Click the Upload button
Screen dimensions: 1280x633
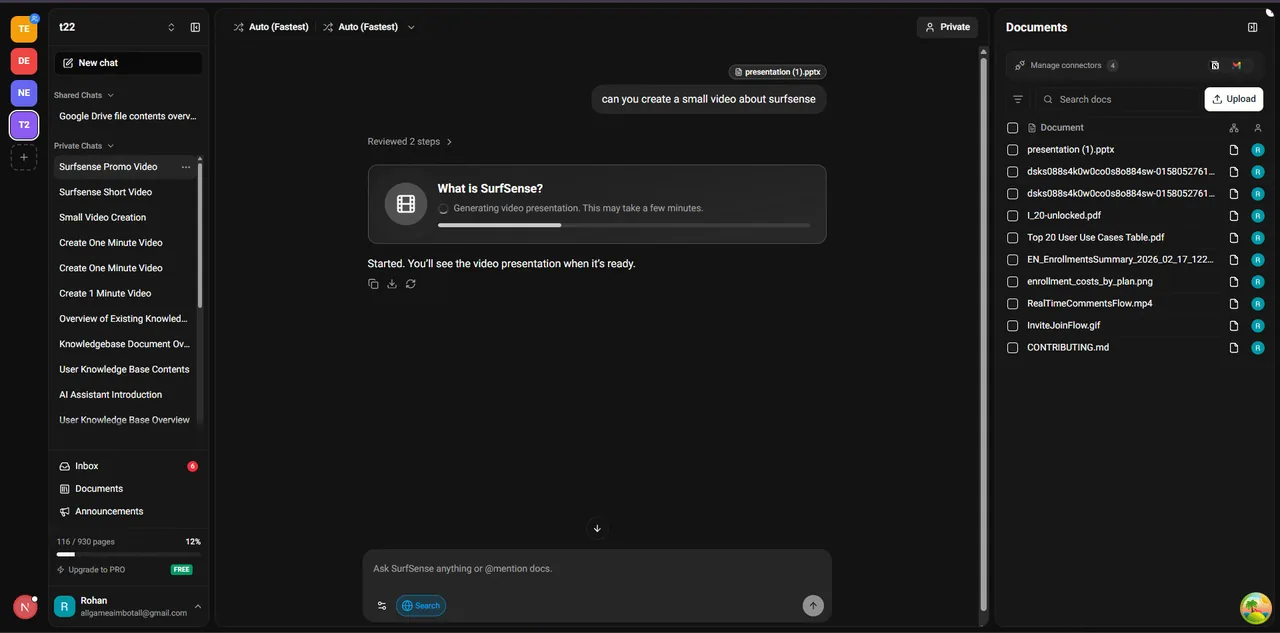click(x=1233, y=99)
